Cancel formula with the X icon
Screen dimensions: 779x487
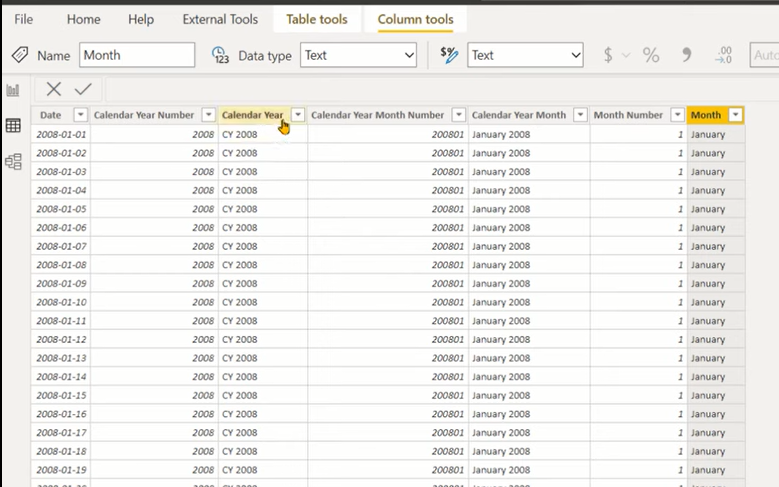point(54,89)
